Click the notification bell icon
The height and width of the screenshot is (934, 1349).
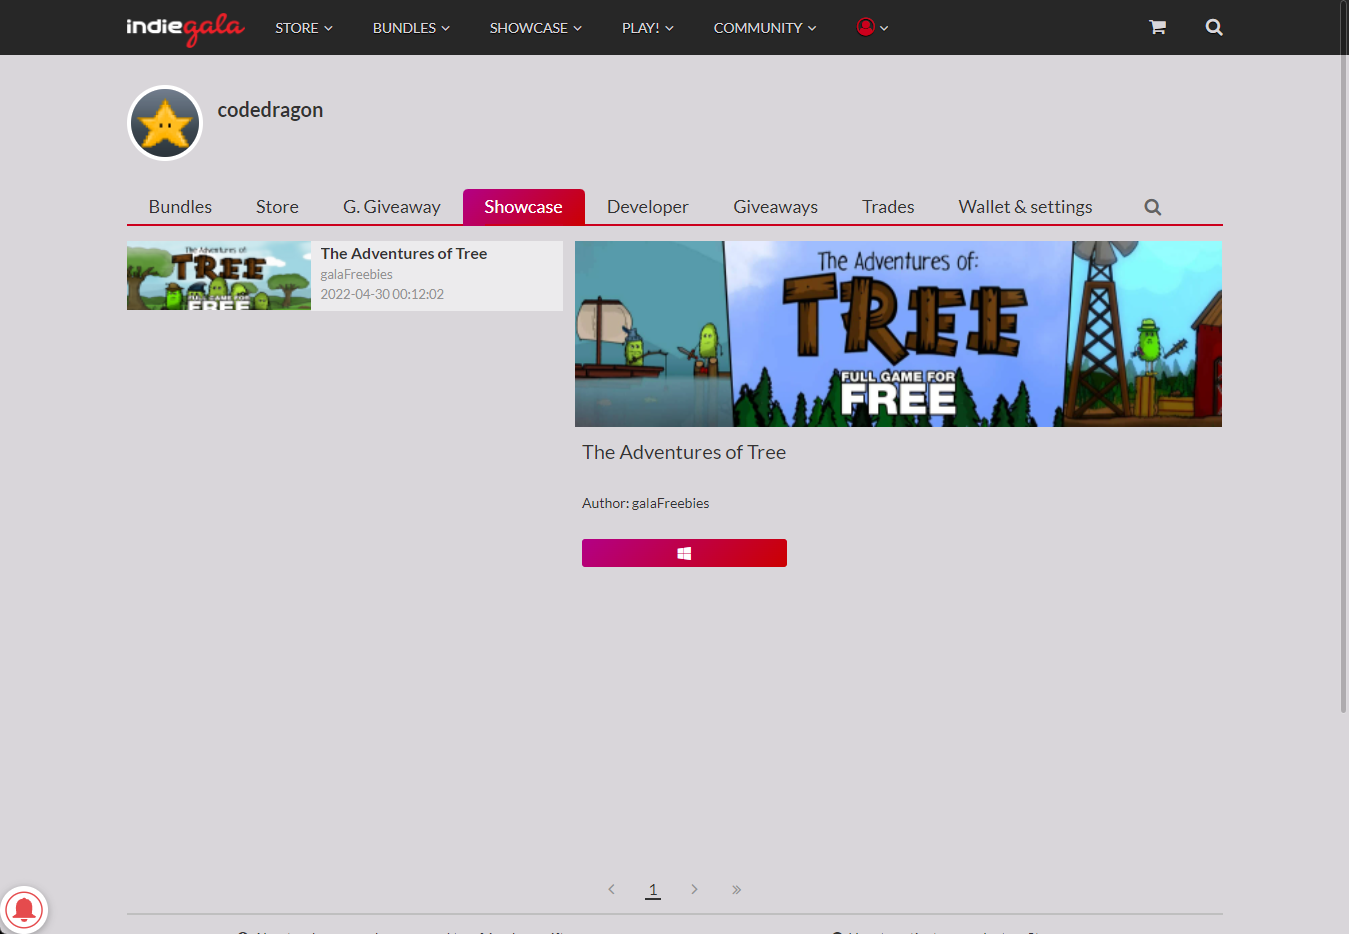[x=24, y=909]
